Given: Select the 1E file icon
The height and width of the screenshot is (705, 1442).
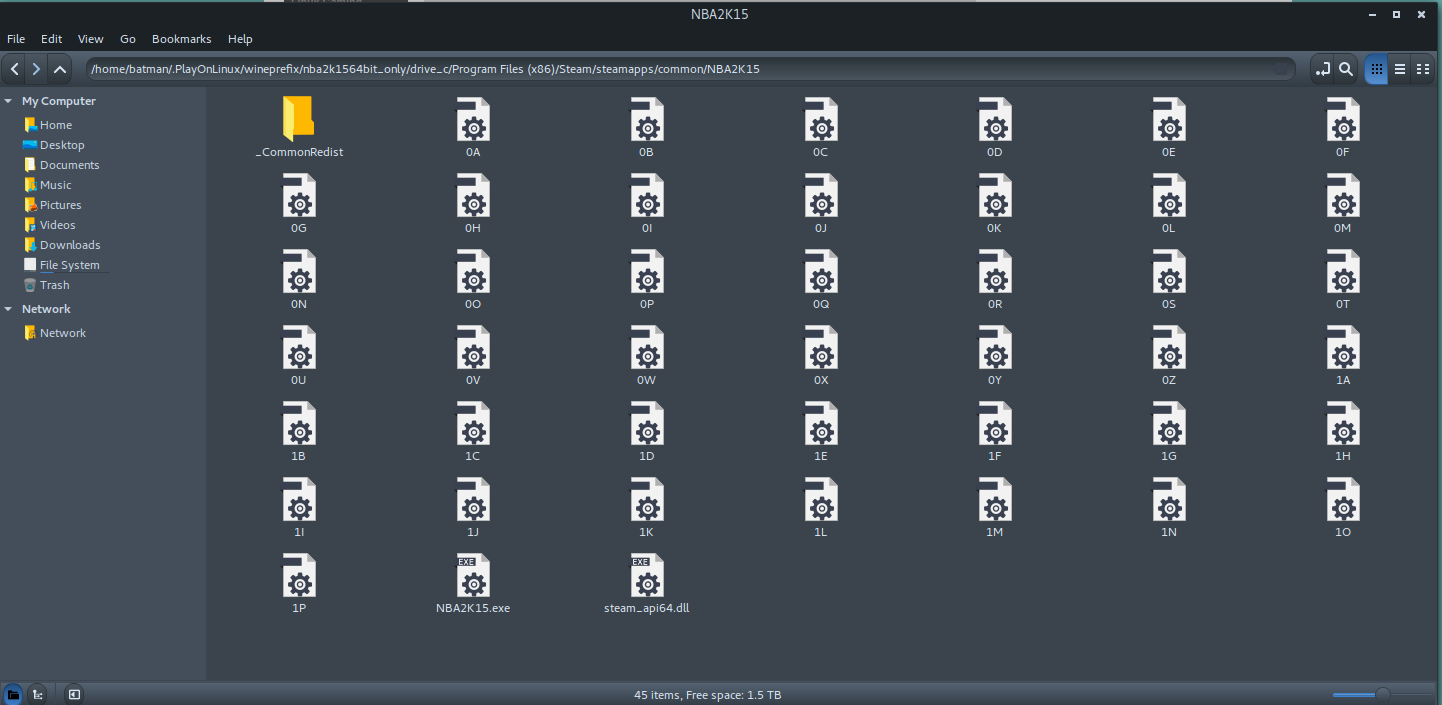Looking at the screenshot, I should coord(820,423).
